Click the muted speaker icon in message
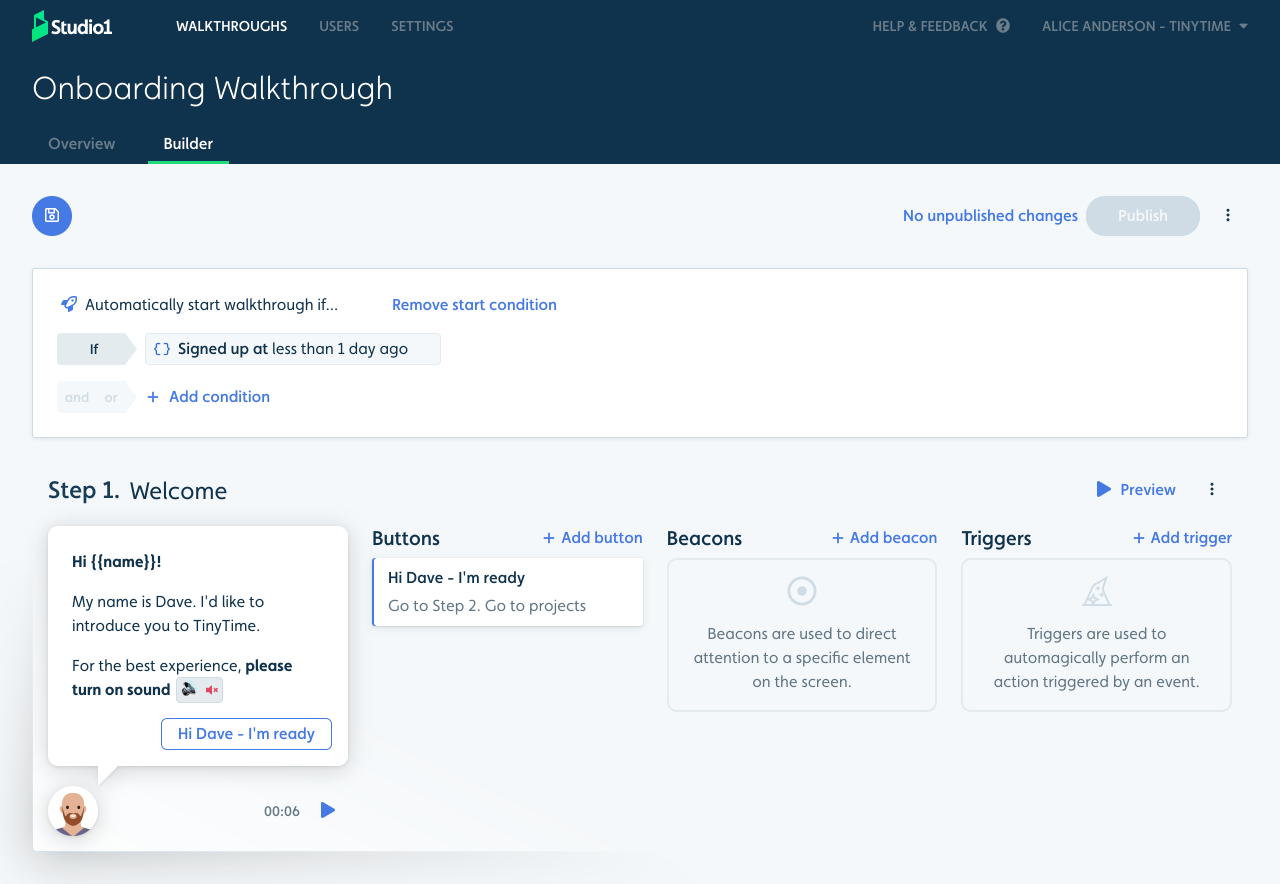 pyautogui.click(x=212, y=690)
